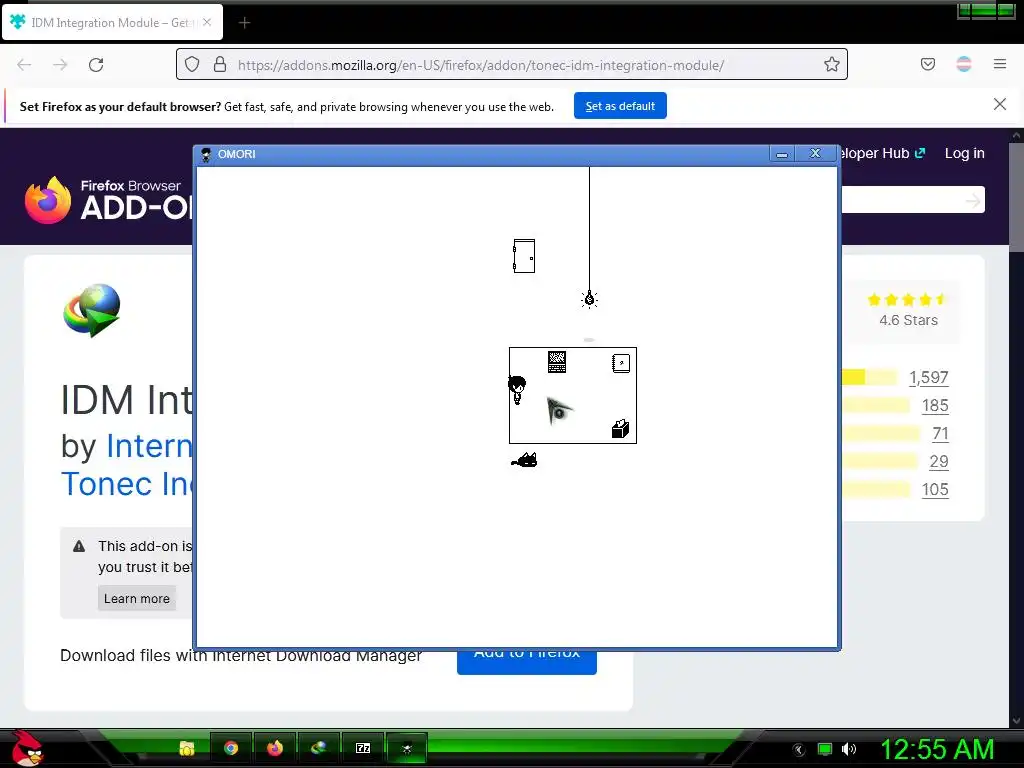Bookmark this page with the star

tap(831, 64)
